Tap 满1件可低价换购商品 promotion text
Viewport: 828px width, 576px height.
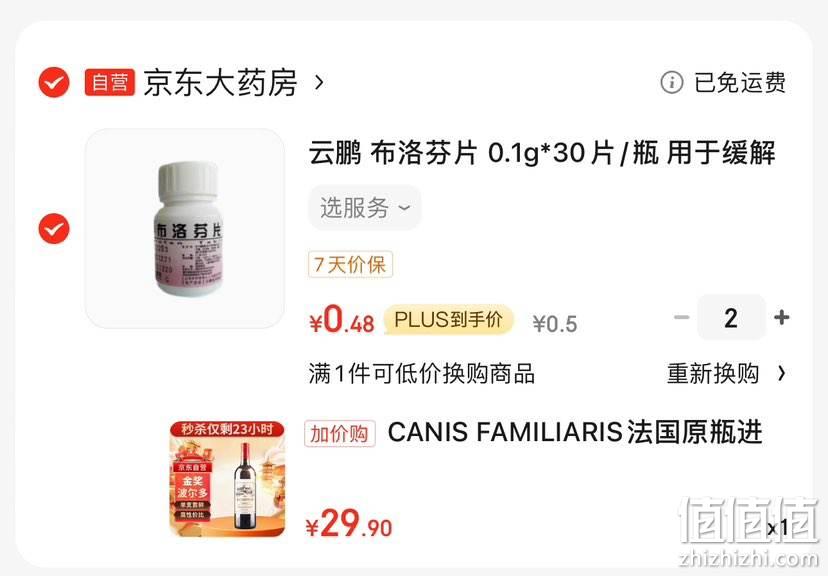pyautogui.click(x=421, y=374)
